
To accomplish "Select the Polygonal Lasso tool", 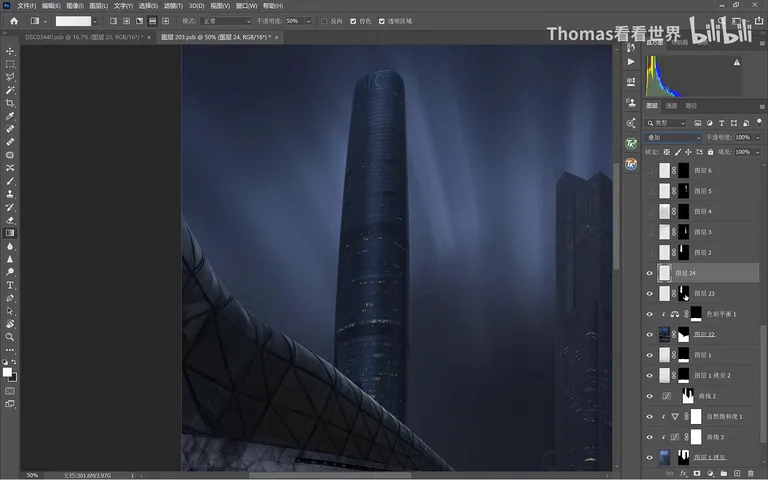I will (10, 77).
